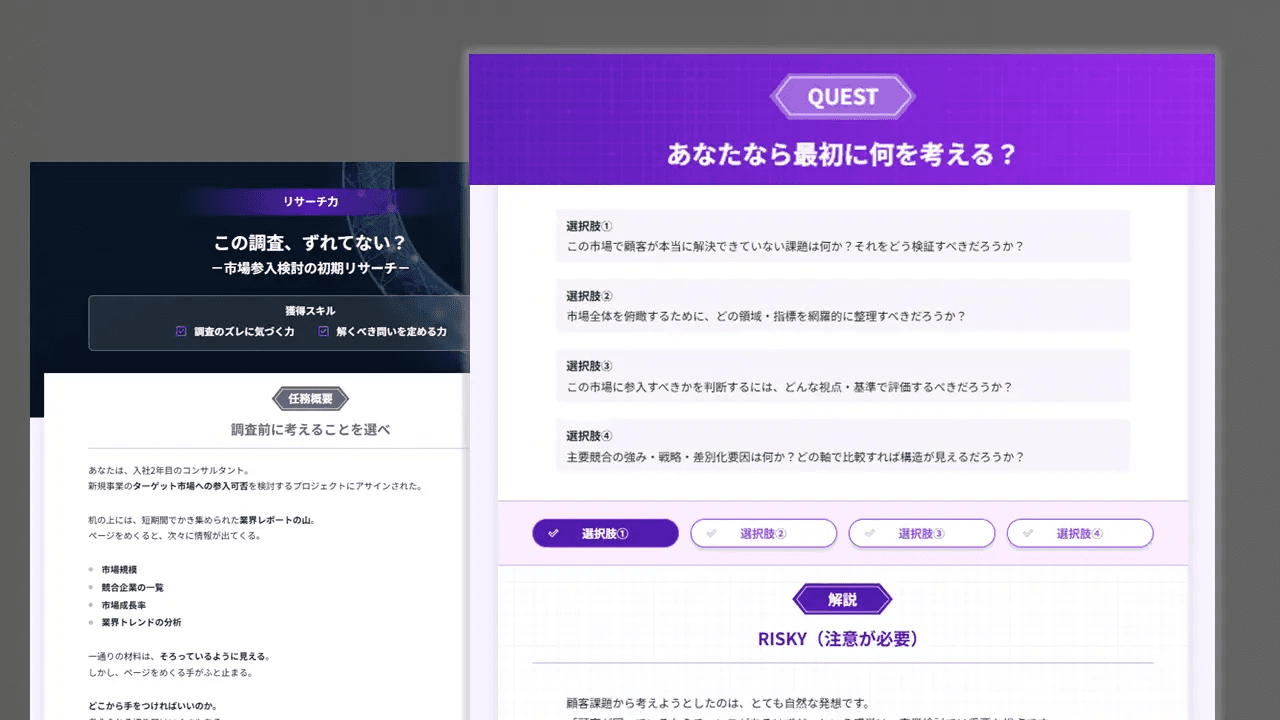Click checkbox icon beside 解くべき問いを定める力
Image resolution: width=1280 pixels, height=720 pixels.
323,331
